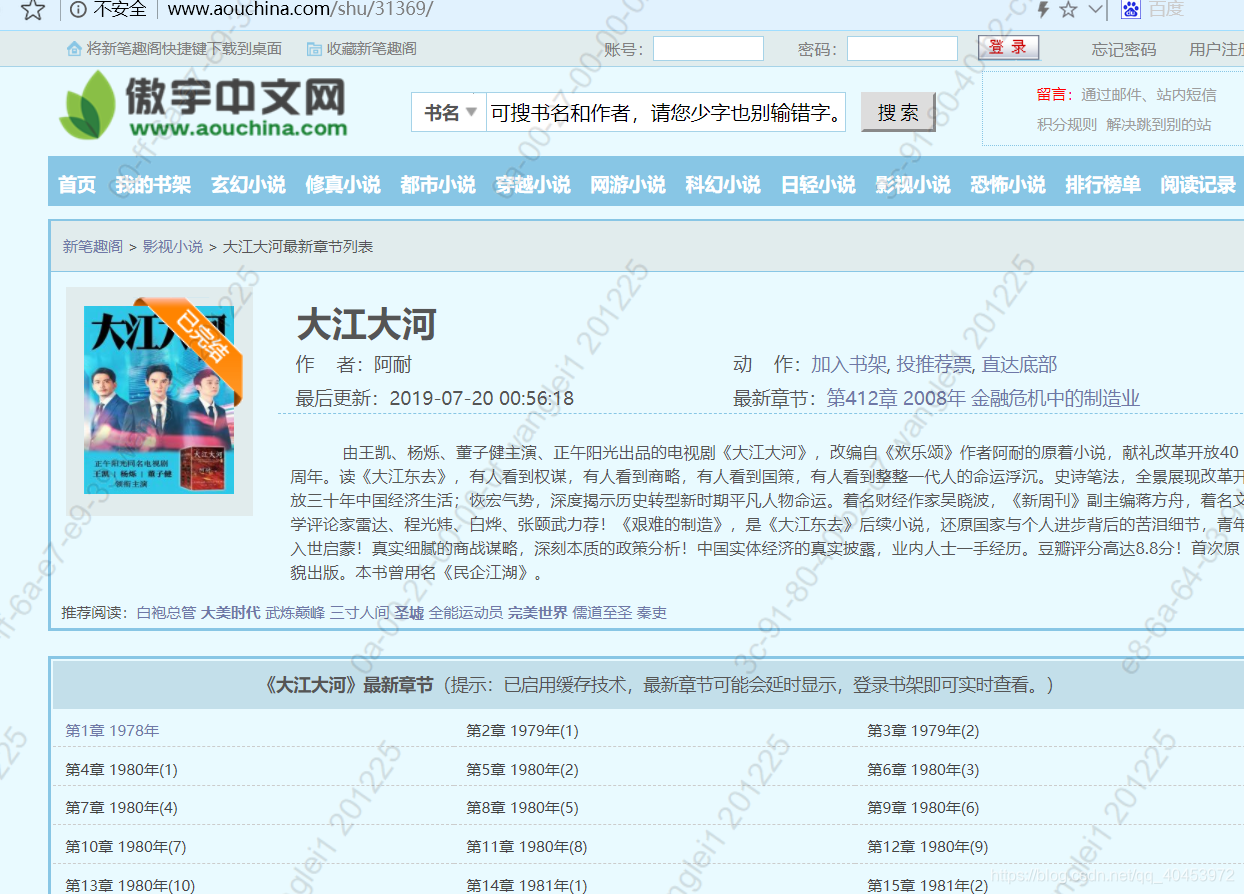Screen dimensions: 1244x894
Task: Open chapter 第6章 1980年(3)
Action: 923,770
